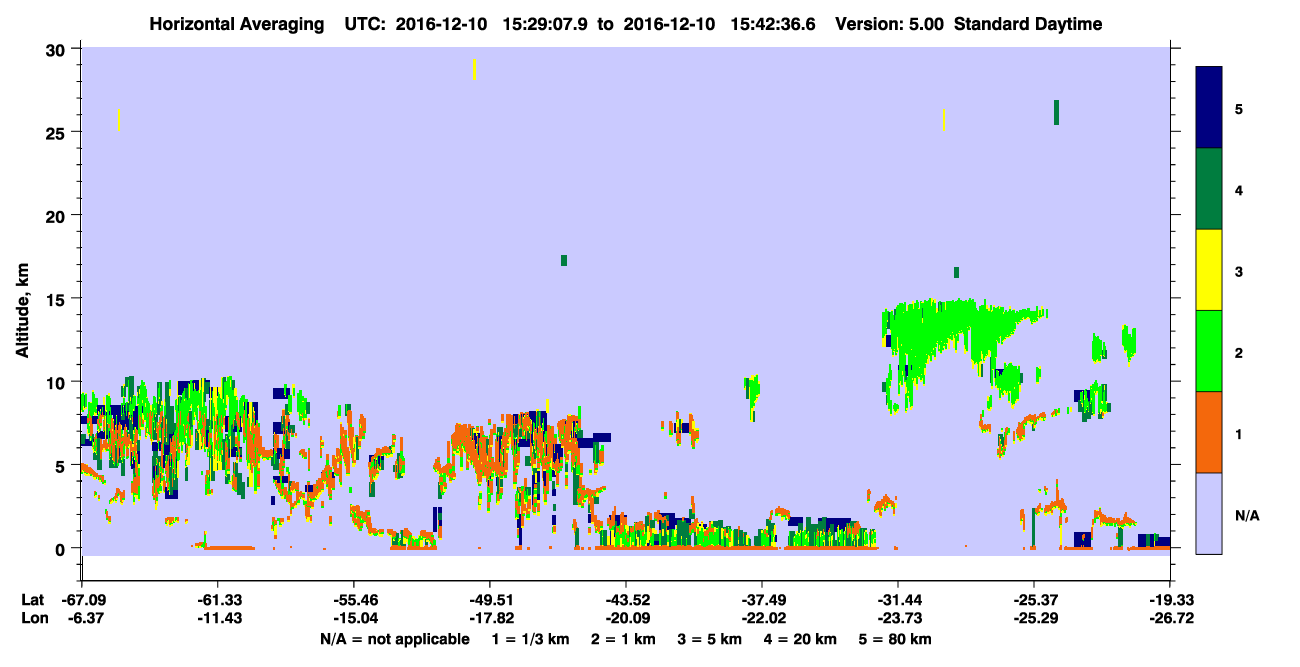Click the dark green level 4 color swatch

[1209, 189]
